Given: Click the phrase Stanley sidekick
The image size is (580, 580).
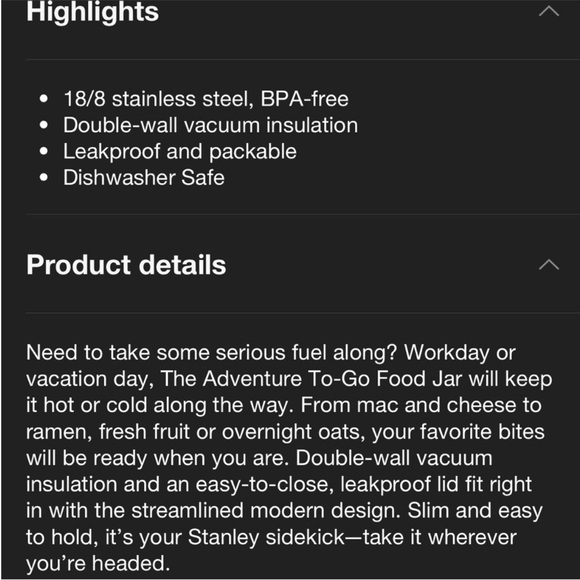Looking at the screenshot, I should (x=267, y=537).
